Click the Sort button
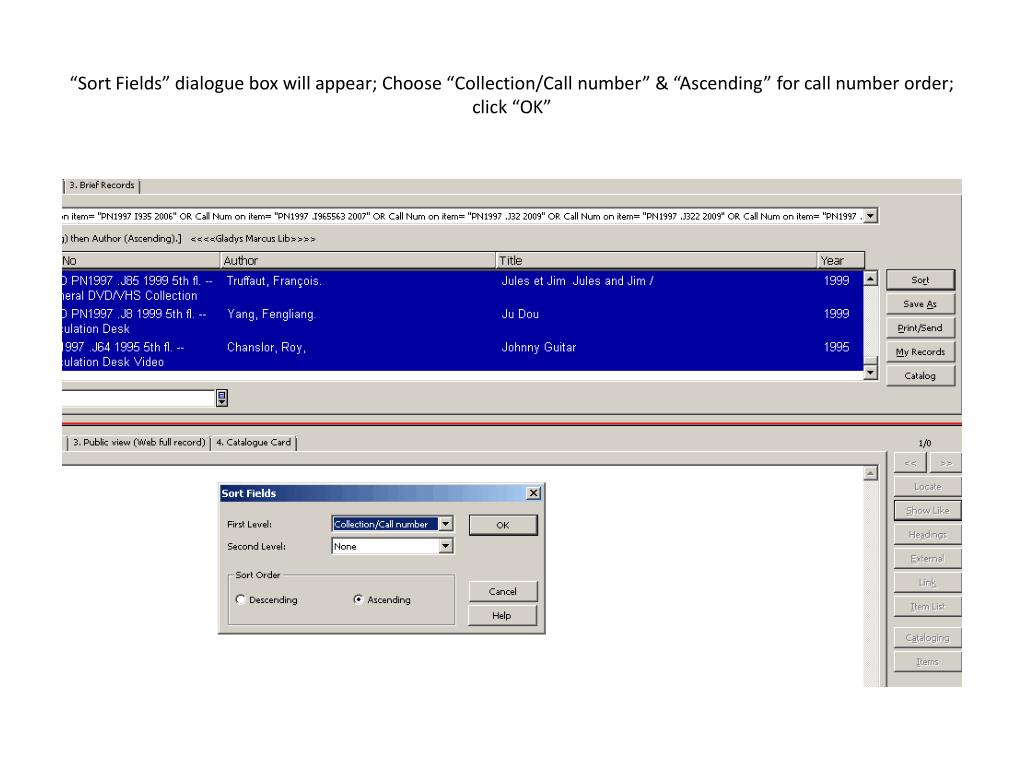The width and height of the screenshot is (1024, 768). click(920, 280)
